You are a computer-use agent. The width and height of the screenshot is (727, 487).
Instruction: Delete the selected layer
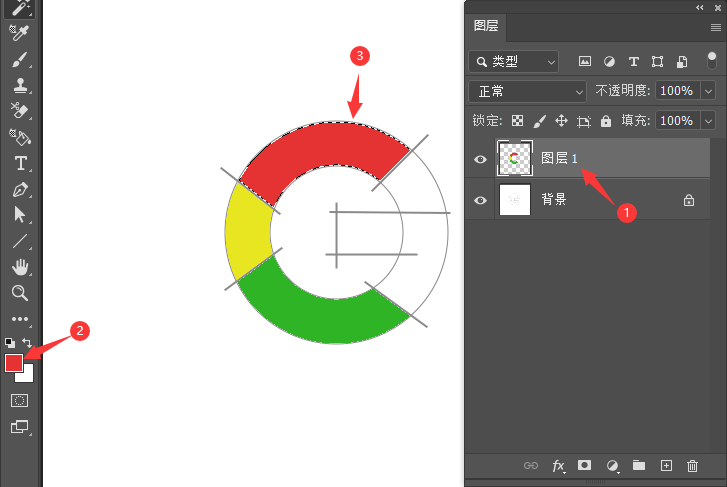692,466
